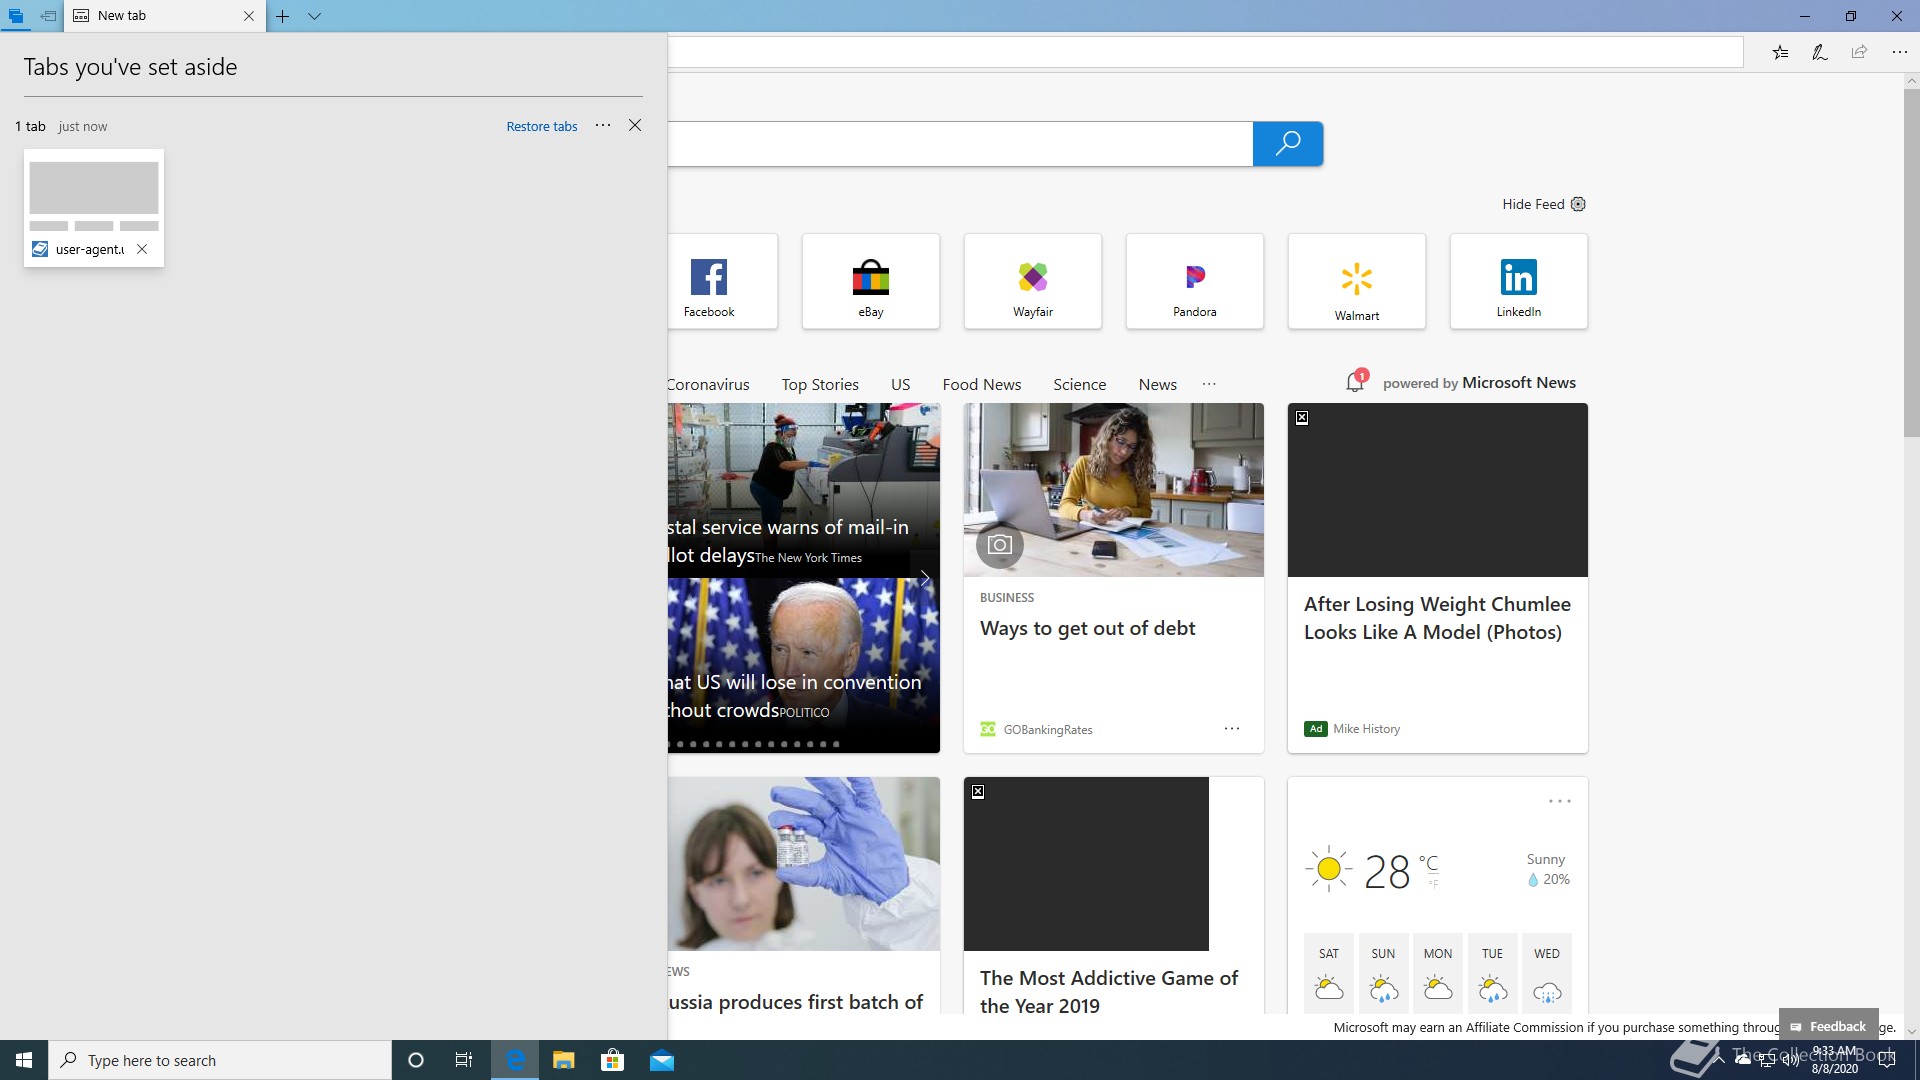This screenshot has height=1080, width=1920.
Task: Open Microsoft Store from taskbar
Action: 612,1060
